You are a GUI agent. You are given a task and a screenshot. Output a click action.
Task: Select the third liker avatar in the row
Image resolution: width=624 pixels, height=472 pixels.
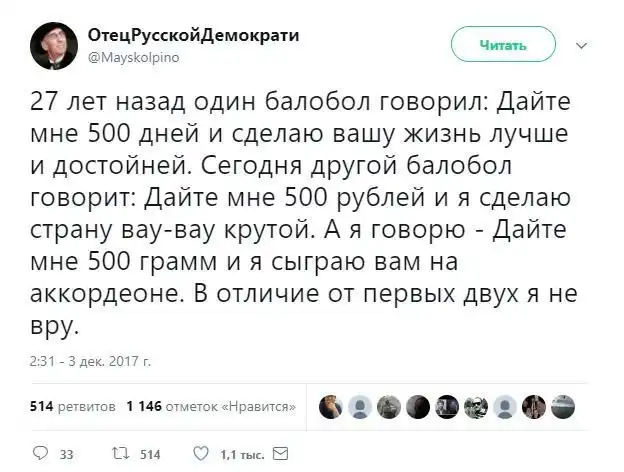pos(390,406)
